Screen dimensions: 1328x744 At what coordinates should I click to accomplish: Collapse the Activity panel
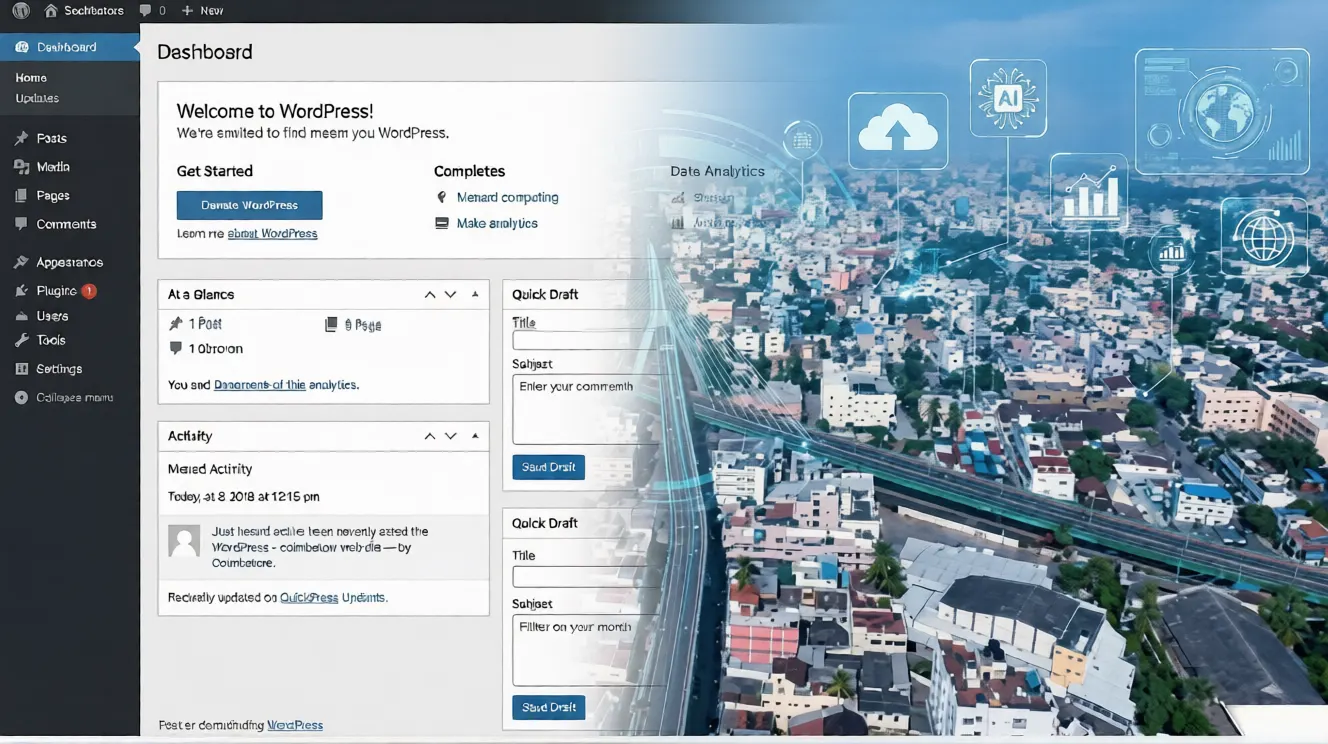[x=475, y=436]
